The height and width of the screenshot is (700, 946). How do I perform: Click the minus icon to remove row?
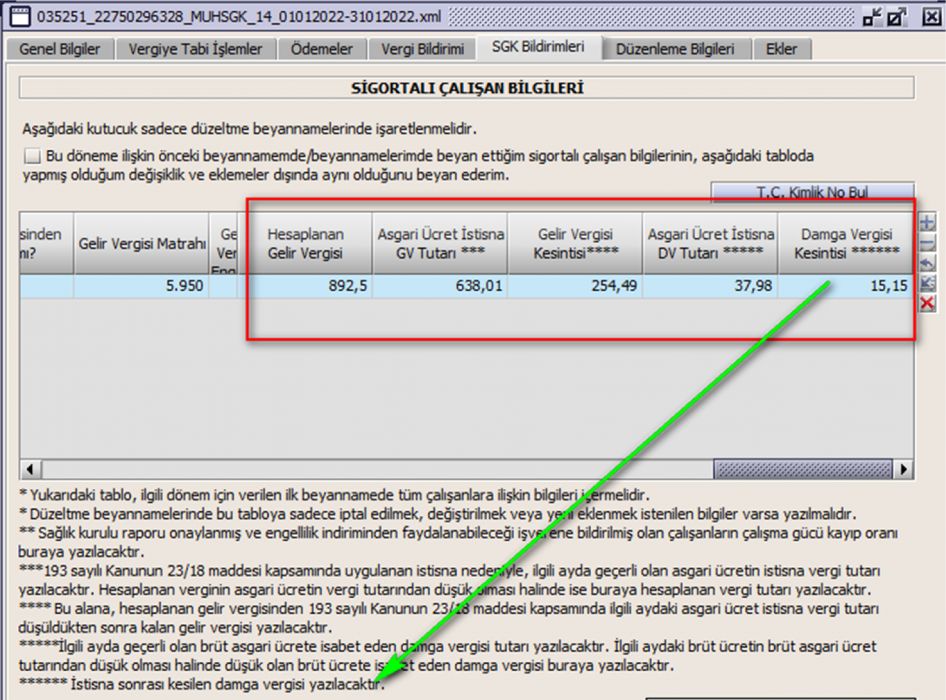click(927, 243)
